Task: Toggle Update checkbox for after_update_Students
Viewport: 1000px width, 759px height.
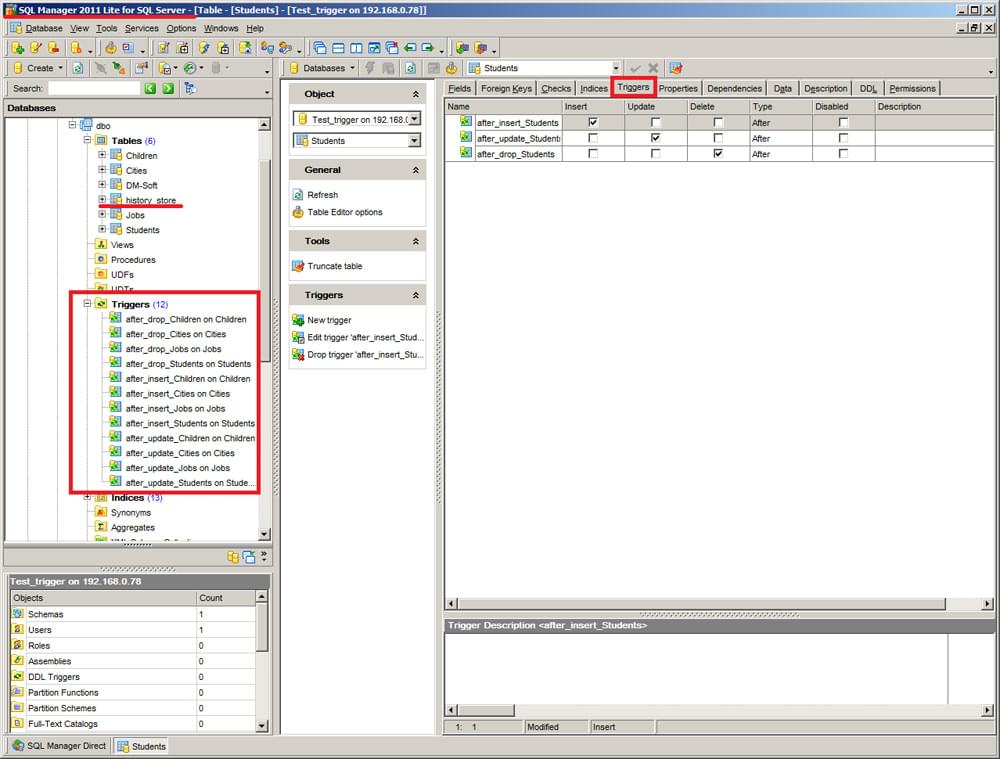Action: [x=656, y=138]
